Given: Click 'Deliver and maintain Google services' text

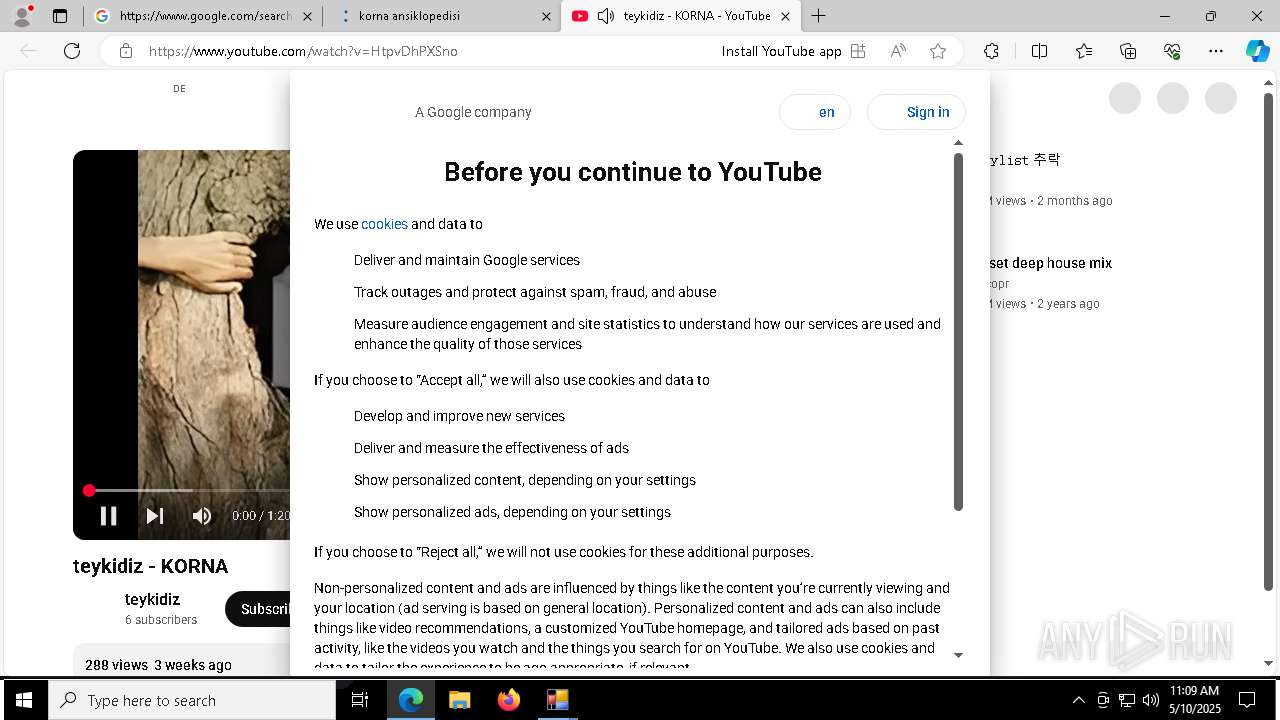Looking at the screenshot, I should tap(467, 260).
